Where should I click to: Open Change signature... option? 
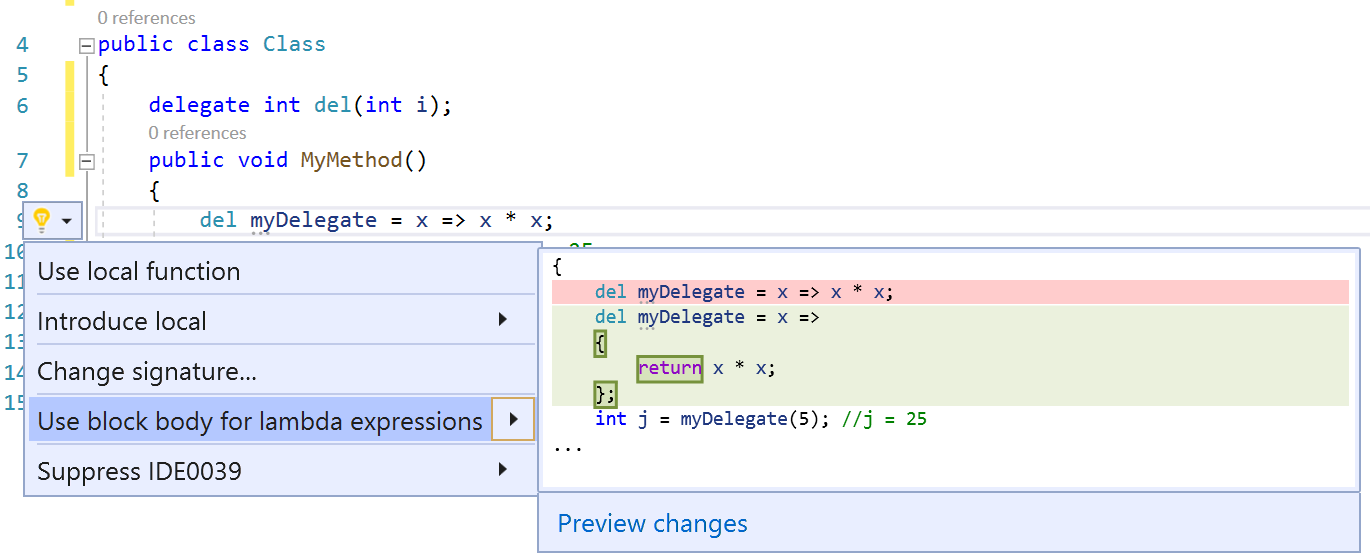coord(281,371)
